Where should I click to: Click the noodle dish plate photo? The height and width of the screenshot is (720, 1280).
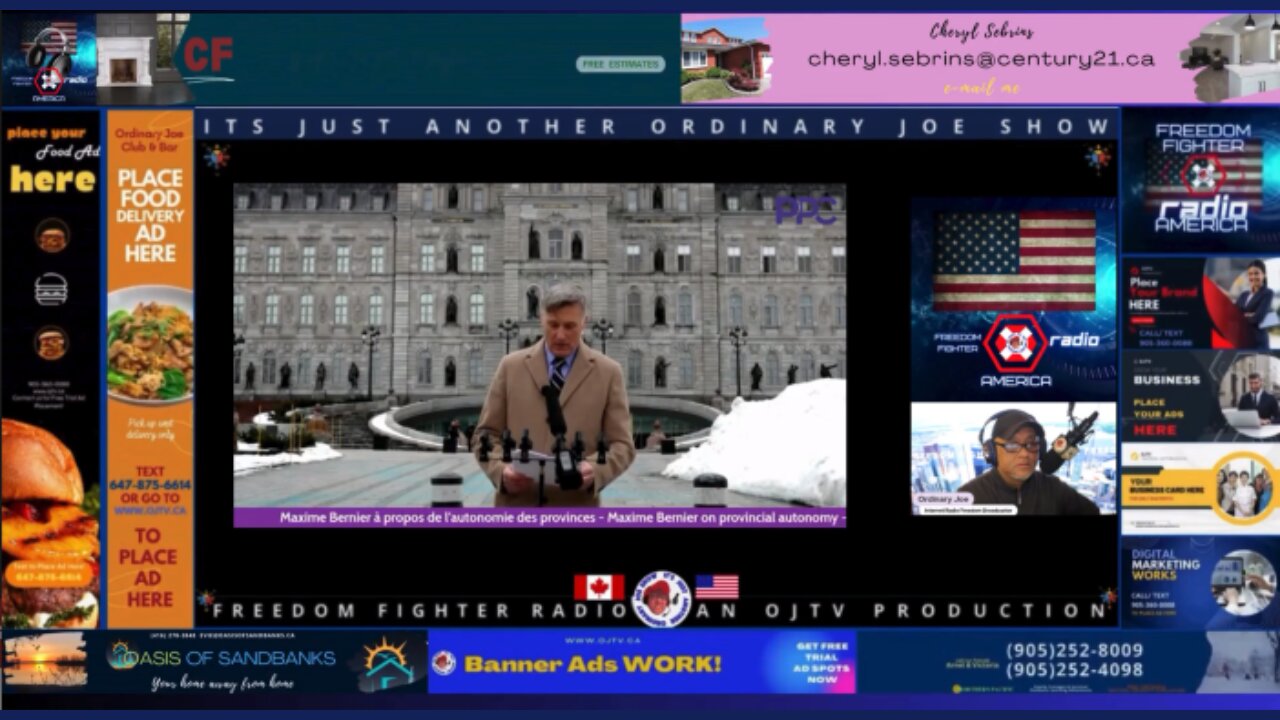[150, 345]
